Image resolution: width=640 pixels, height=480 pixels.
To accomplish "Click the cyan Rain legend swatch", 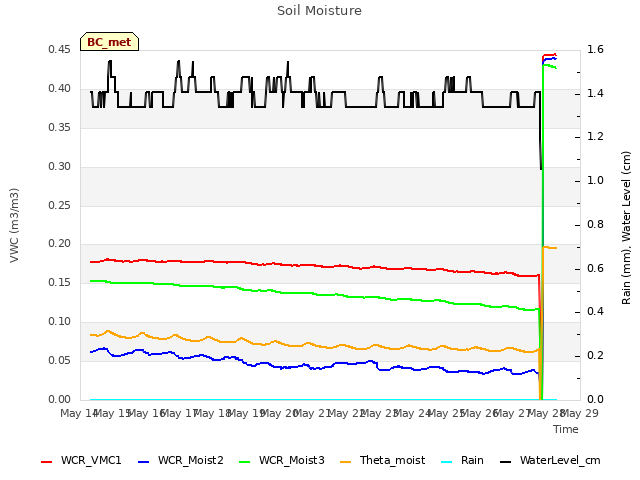I will 447,462.
